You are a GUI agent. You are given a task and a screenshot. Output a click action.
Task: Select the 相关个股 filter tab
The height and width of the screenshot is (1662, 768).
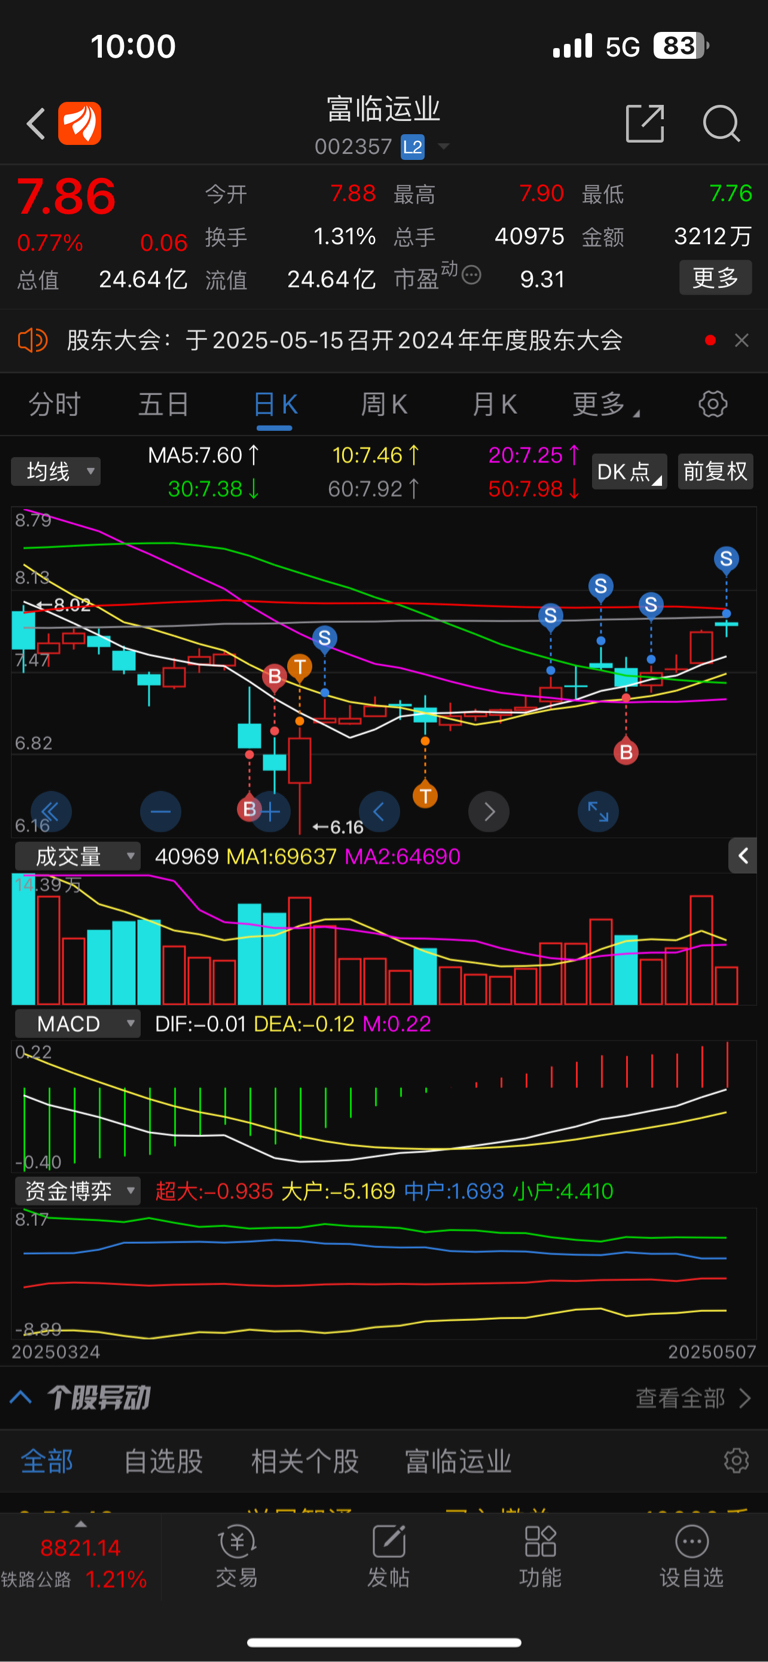[x=305, y=1461]
